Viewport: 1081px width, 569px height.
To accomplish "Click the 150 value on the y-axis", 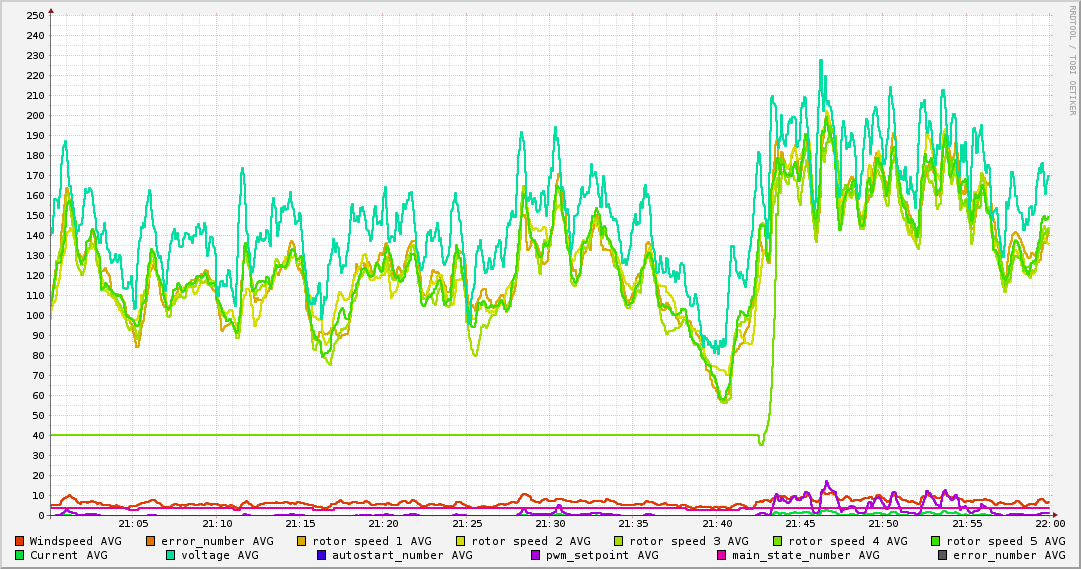I will pyautogui.click(x=34, y=215).
